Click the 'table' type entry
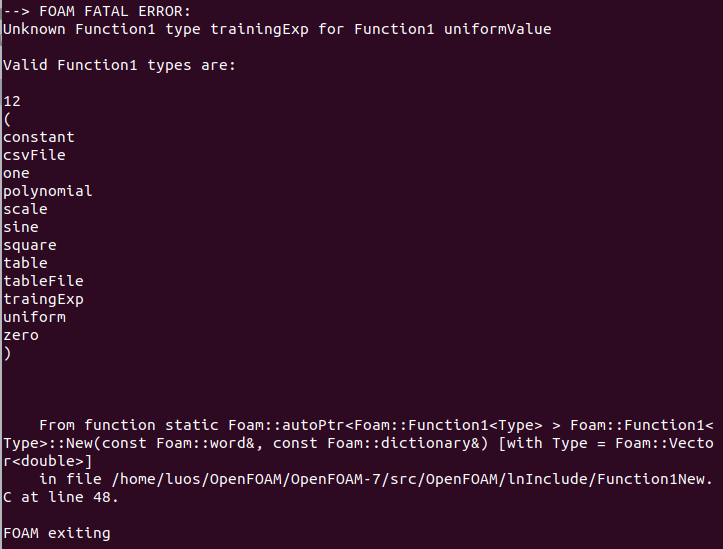Screen dimensions: 723x549 coord(26,263)
